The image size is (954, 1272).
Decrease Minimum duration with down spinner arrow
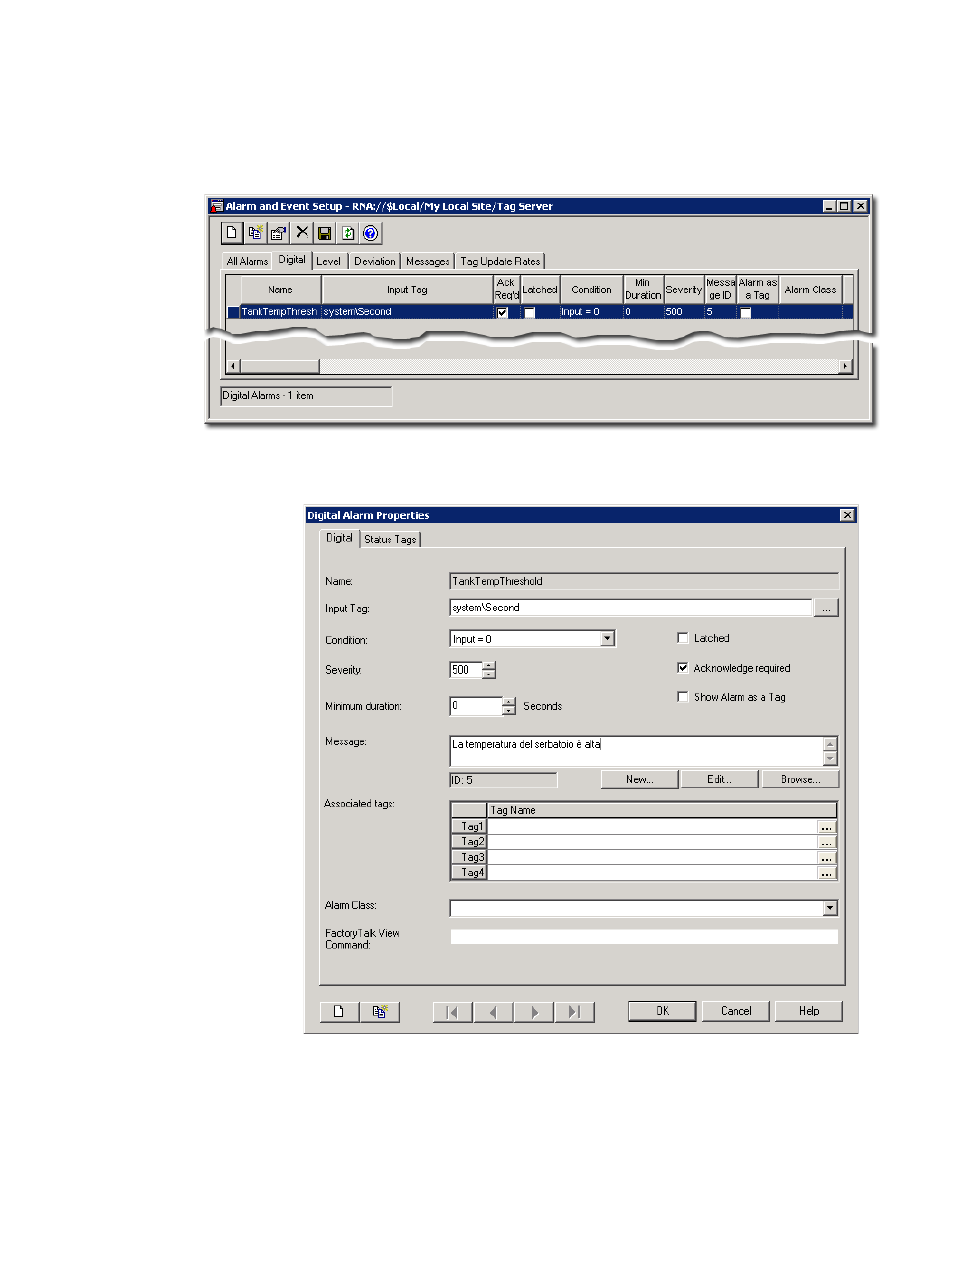(x=509, y=710)
